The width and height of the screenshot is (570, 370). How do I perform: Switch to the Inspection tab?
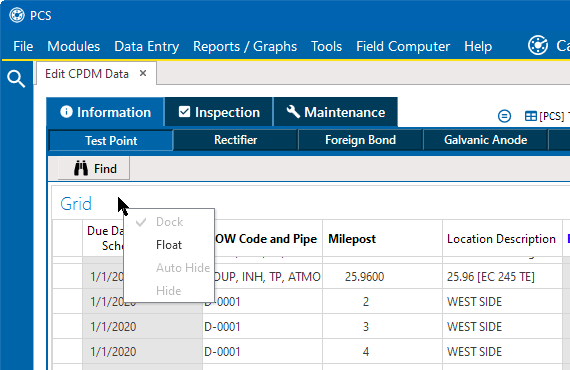tap(219, 112)
